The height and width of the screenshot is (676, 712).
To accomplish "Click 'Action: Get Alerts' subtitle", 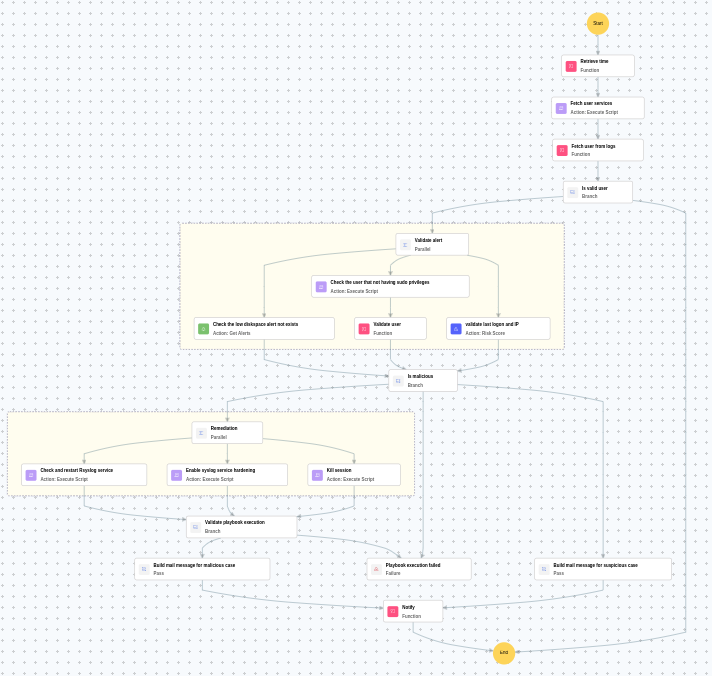I will point(231,333).
